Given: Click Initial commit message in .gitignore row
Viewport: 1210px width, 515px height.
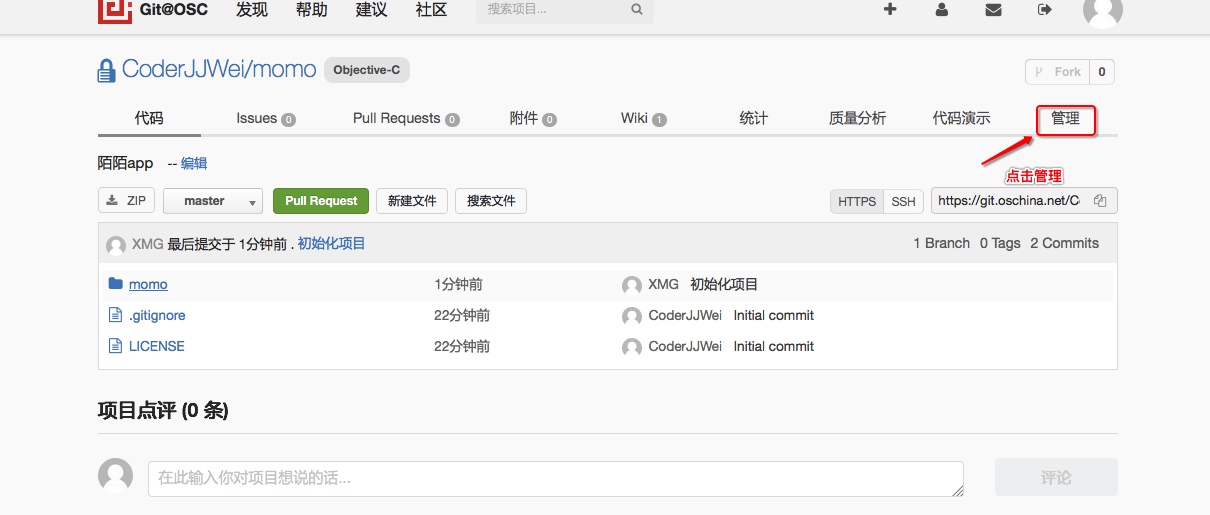Looking at the screenshot, I should pyautogui.click(x=774, y=315).
